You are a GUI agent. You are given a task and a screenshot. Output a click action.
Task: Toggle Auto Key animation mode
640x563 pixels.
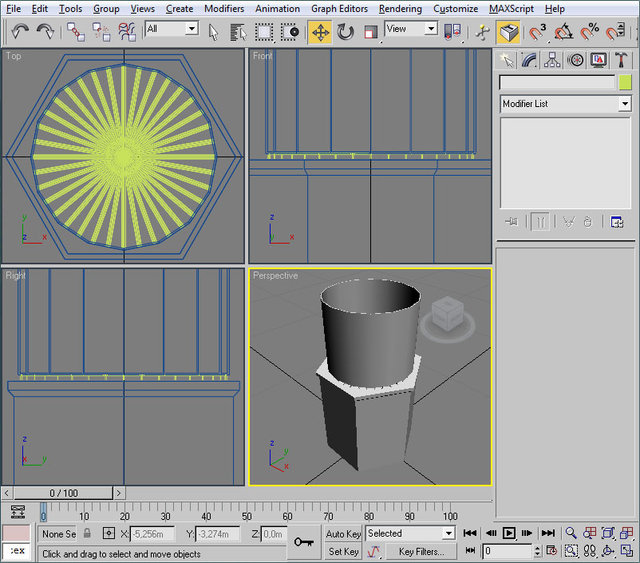[x=343, y=534]
